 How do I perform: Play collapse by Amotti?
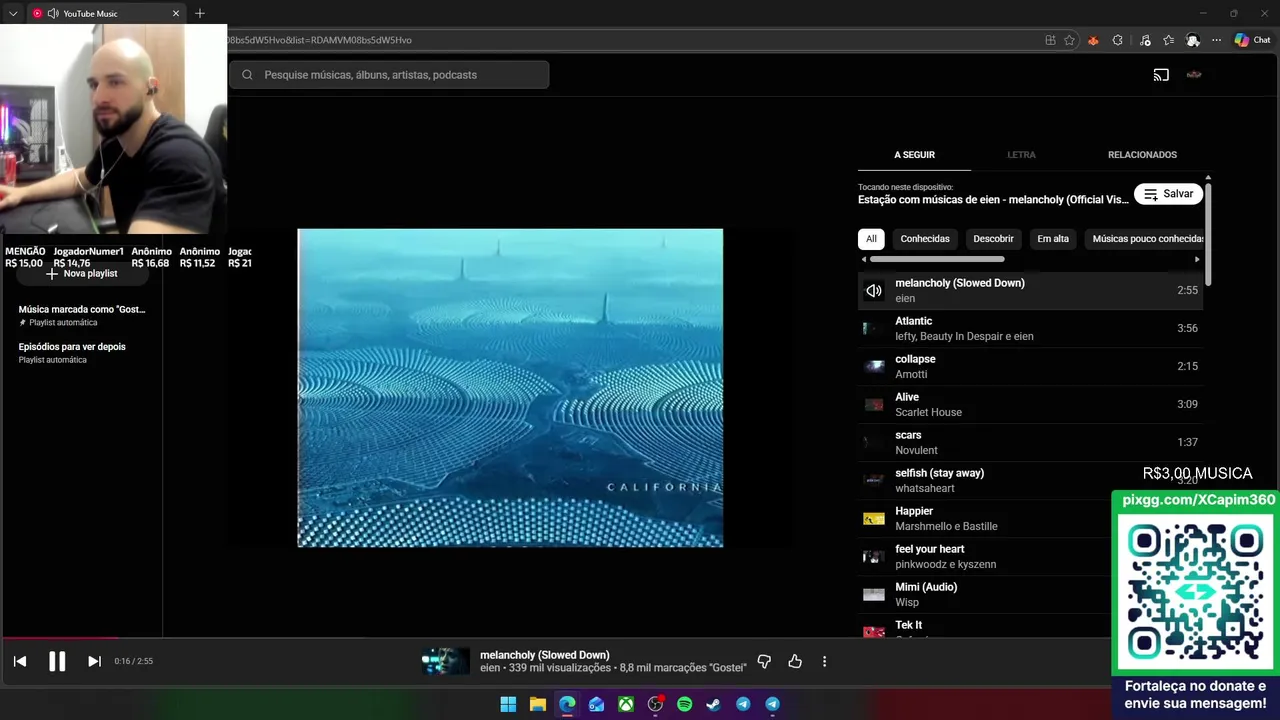[x=1030, y=367]
